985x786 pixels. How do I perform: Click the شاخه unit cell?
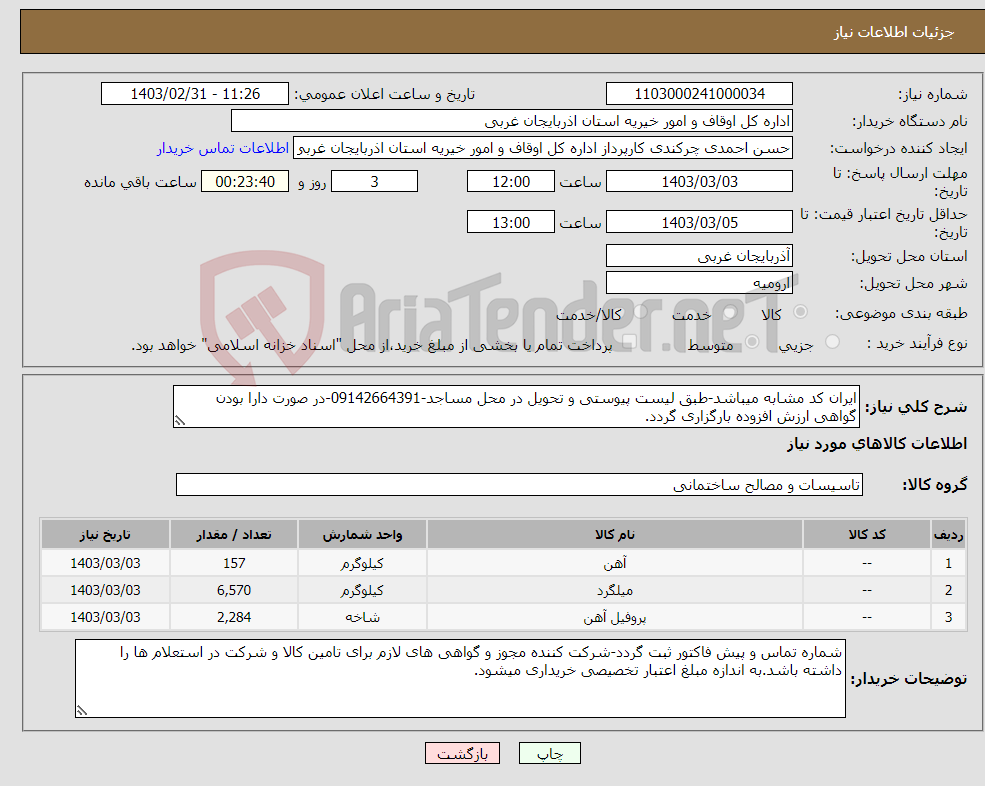362,618
